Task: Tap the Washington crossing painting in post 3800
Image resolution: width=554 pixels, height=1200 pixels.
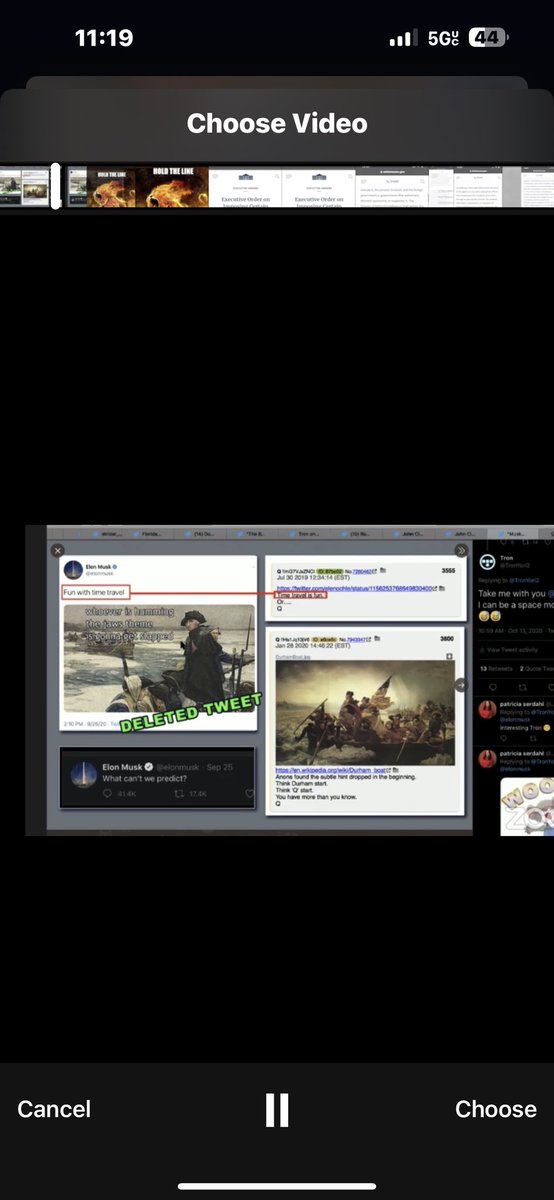Action: coord(363,712)
